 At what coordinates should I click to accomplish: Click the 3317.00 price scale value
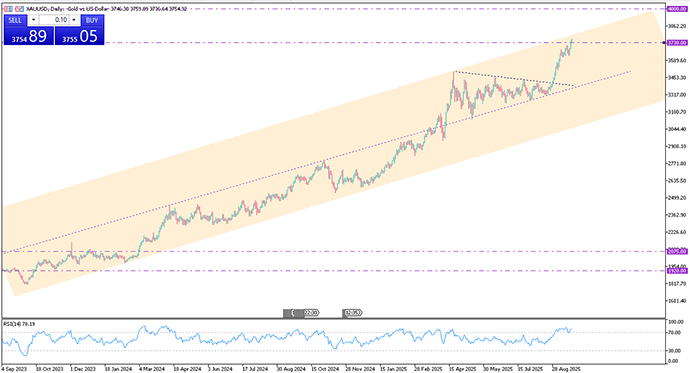point(677,95)
